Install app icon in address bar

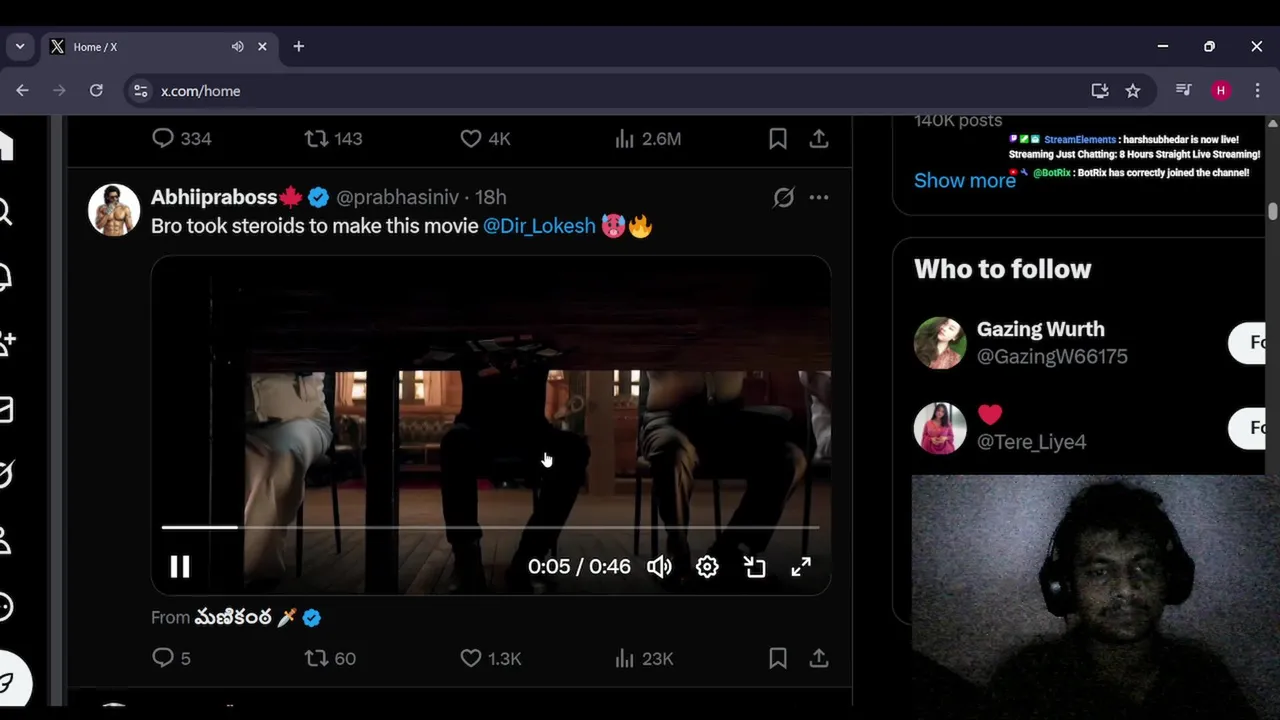[x=1100, y=91]
